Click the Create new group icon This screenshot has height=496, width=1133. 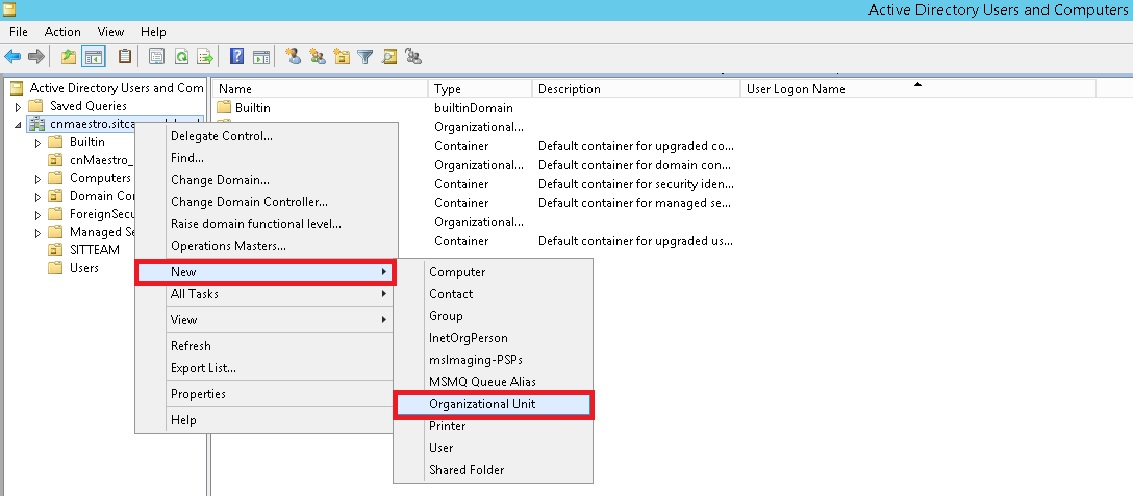pyautogui.click(x=318, y=57)
